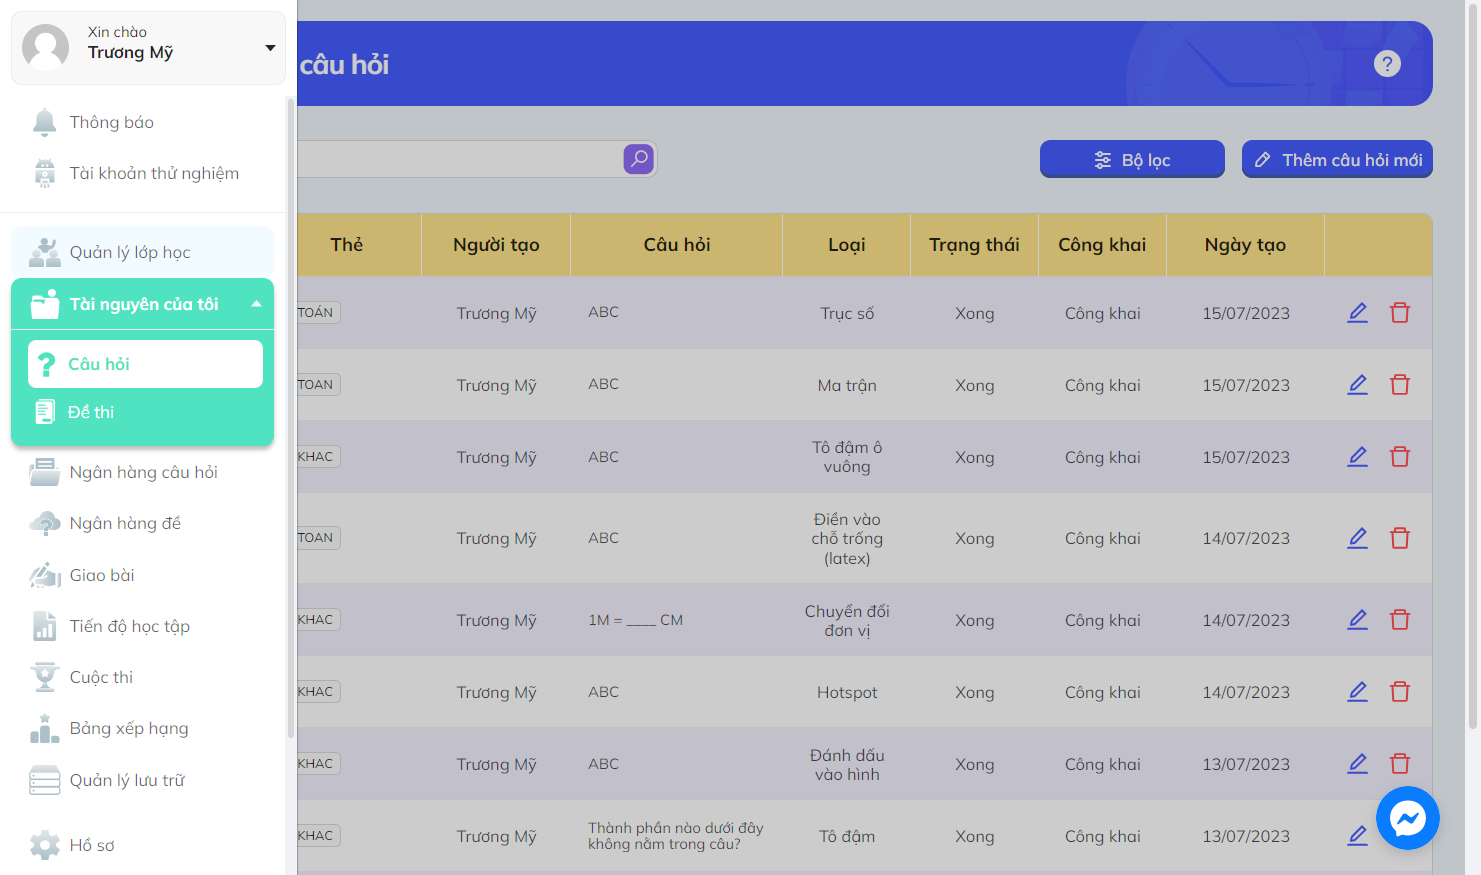Click the question search input field
This screenshot has height=875, width=1481.
click(460, 159)
